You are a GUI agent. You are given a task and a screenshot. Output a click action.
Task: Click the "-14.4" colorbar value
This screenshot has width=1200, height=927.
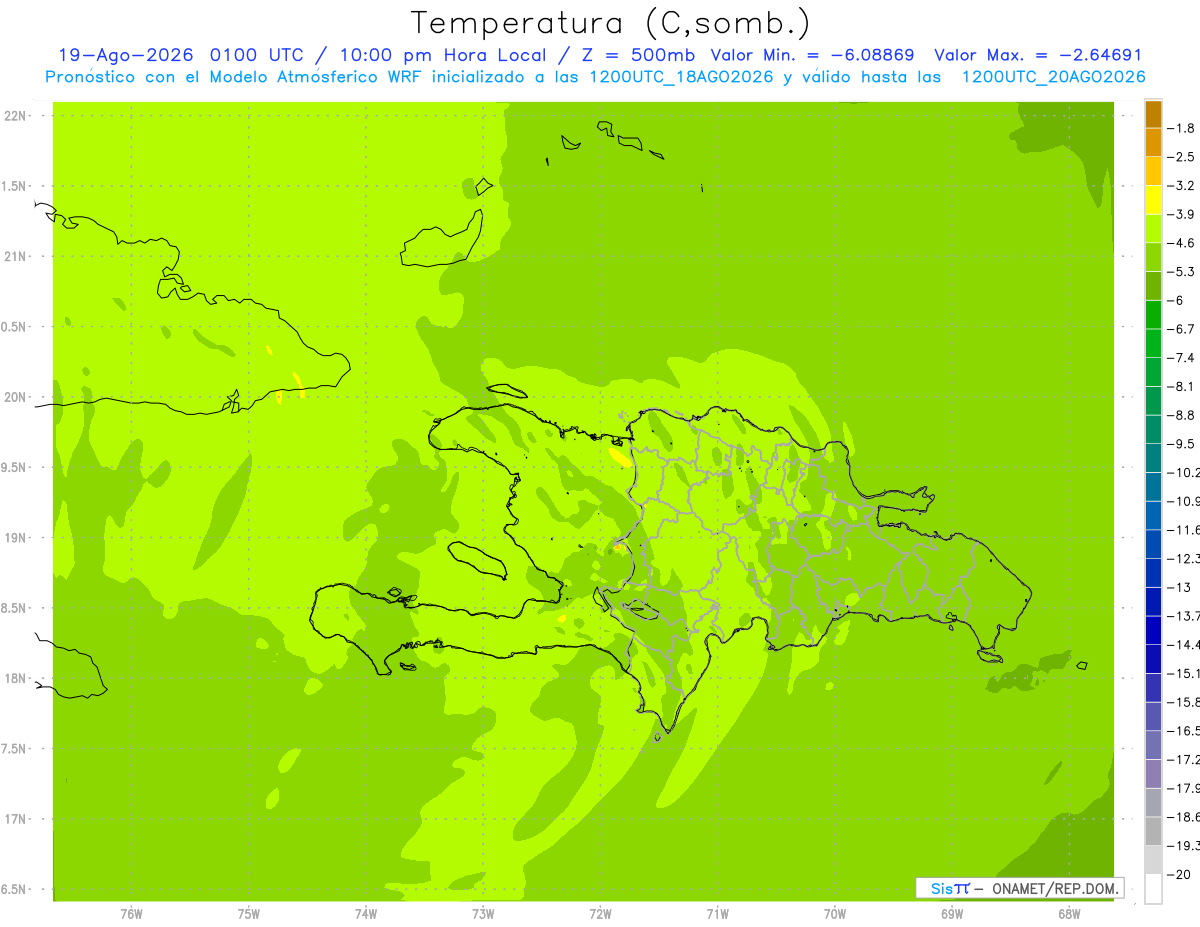(1184, 645)
